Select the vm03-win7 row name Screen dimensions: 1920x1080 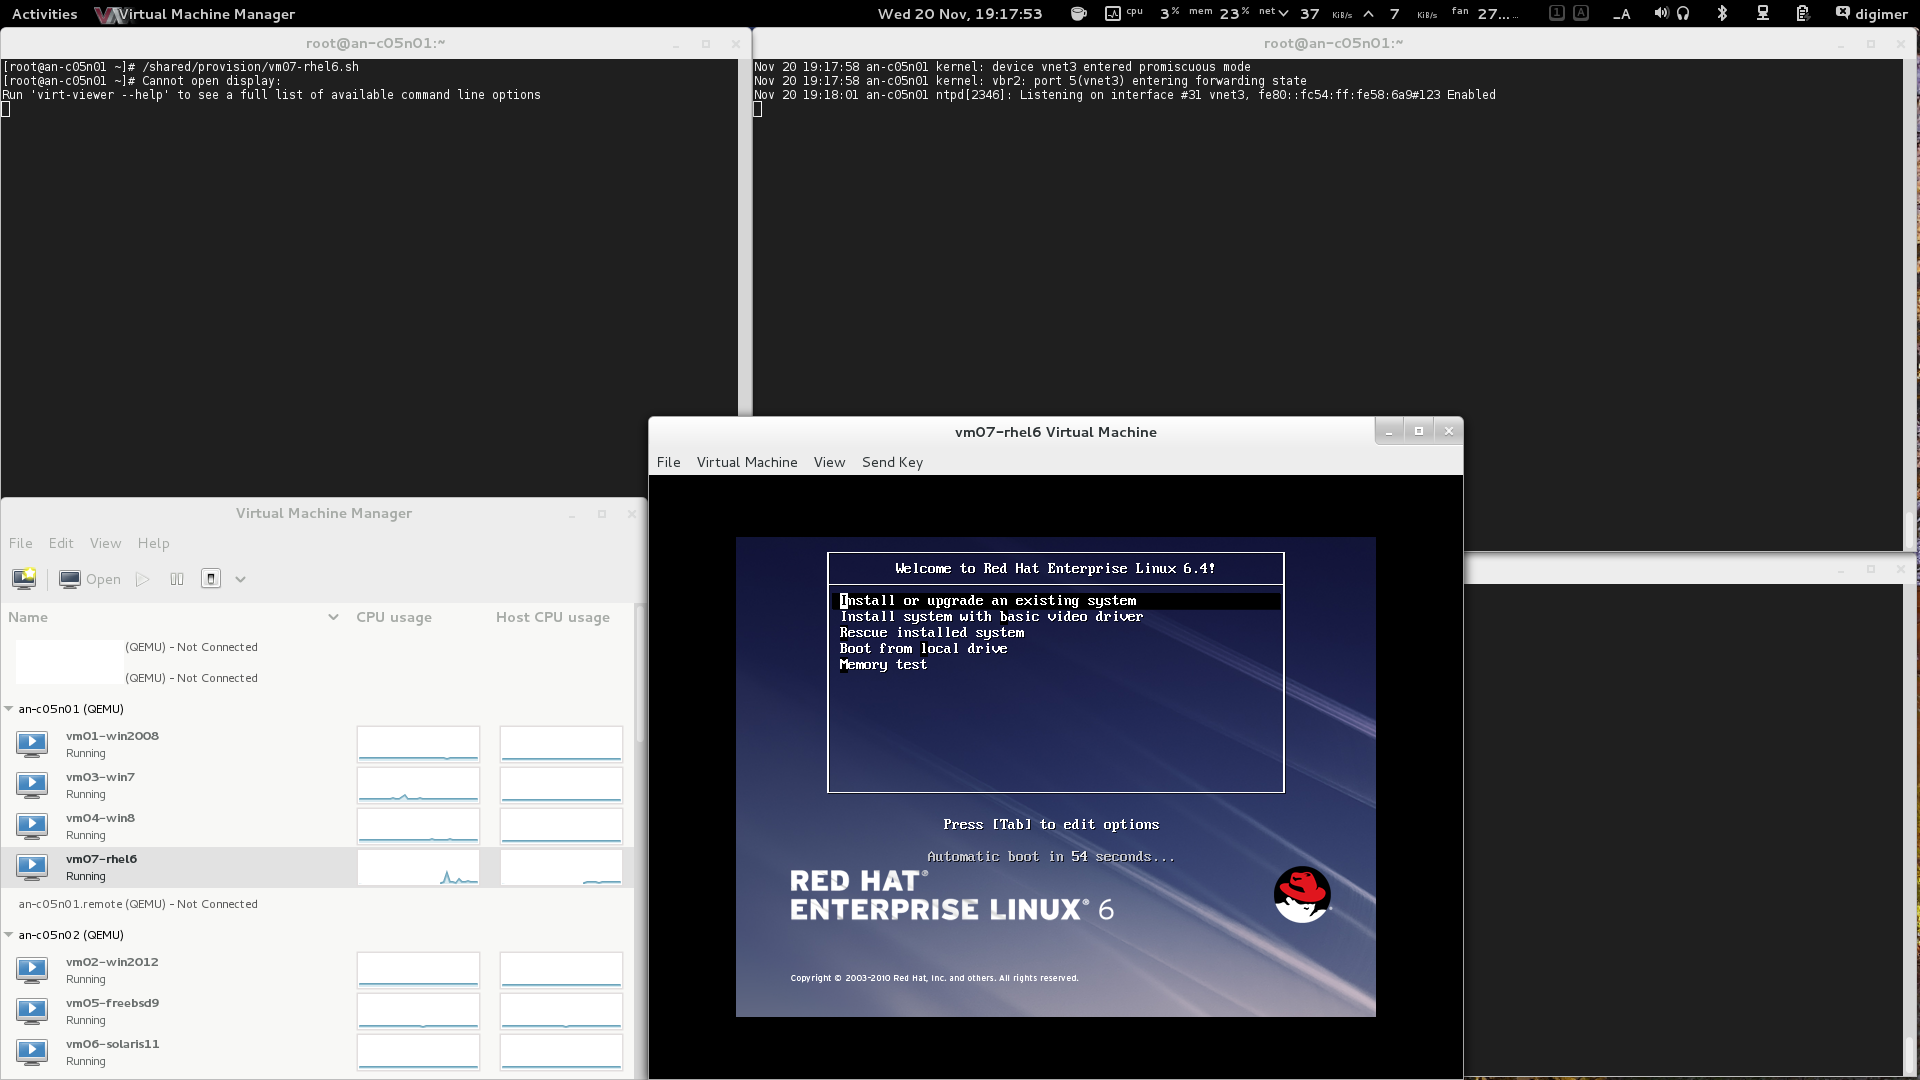(x=100, y=777)
